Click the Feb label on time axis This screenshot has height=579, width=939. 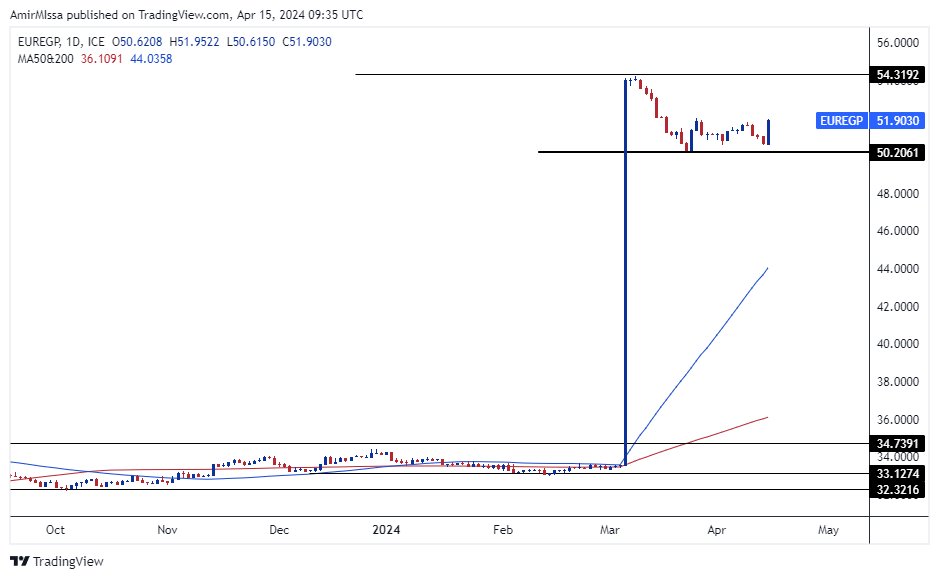pos(503,530)
